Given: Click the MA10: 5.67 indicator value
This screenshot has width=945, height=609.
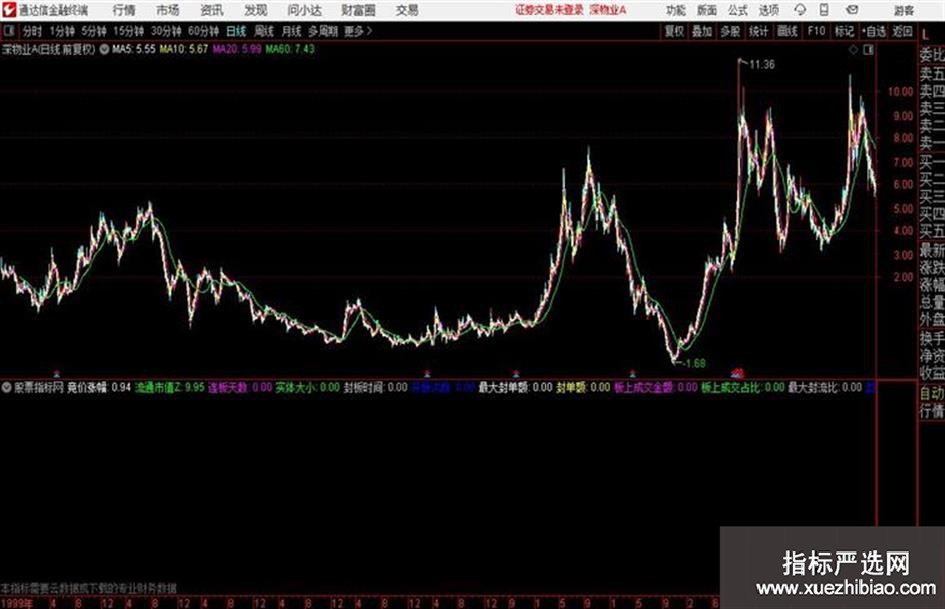Looking at the screenshot, I should pyautogui.click(x=184, y=49).
